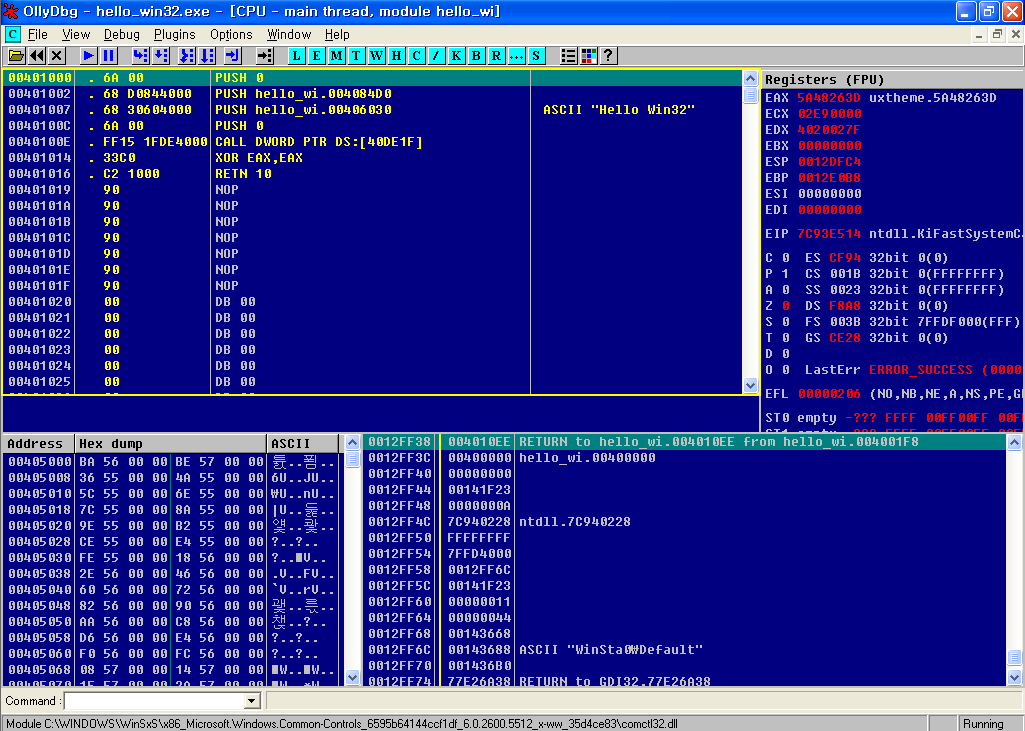Click the Open file toolbar icon

16,56
